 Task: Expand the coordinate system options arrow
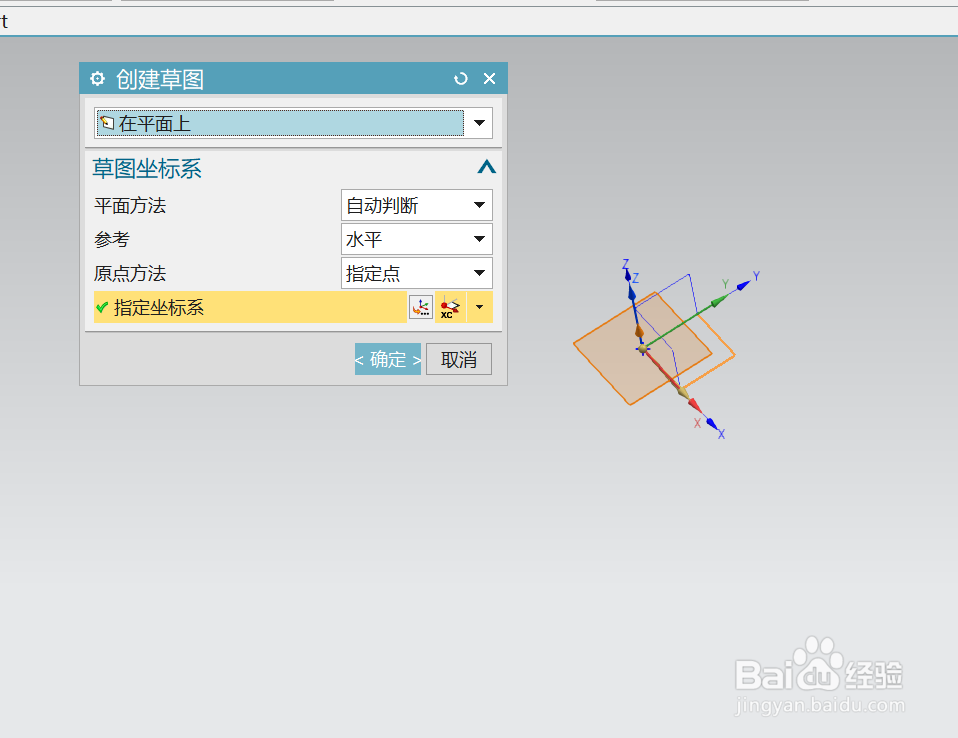pyautogui.click(x=480, y=307)
